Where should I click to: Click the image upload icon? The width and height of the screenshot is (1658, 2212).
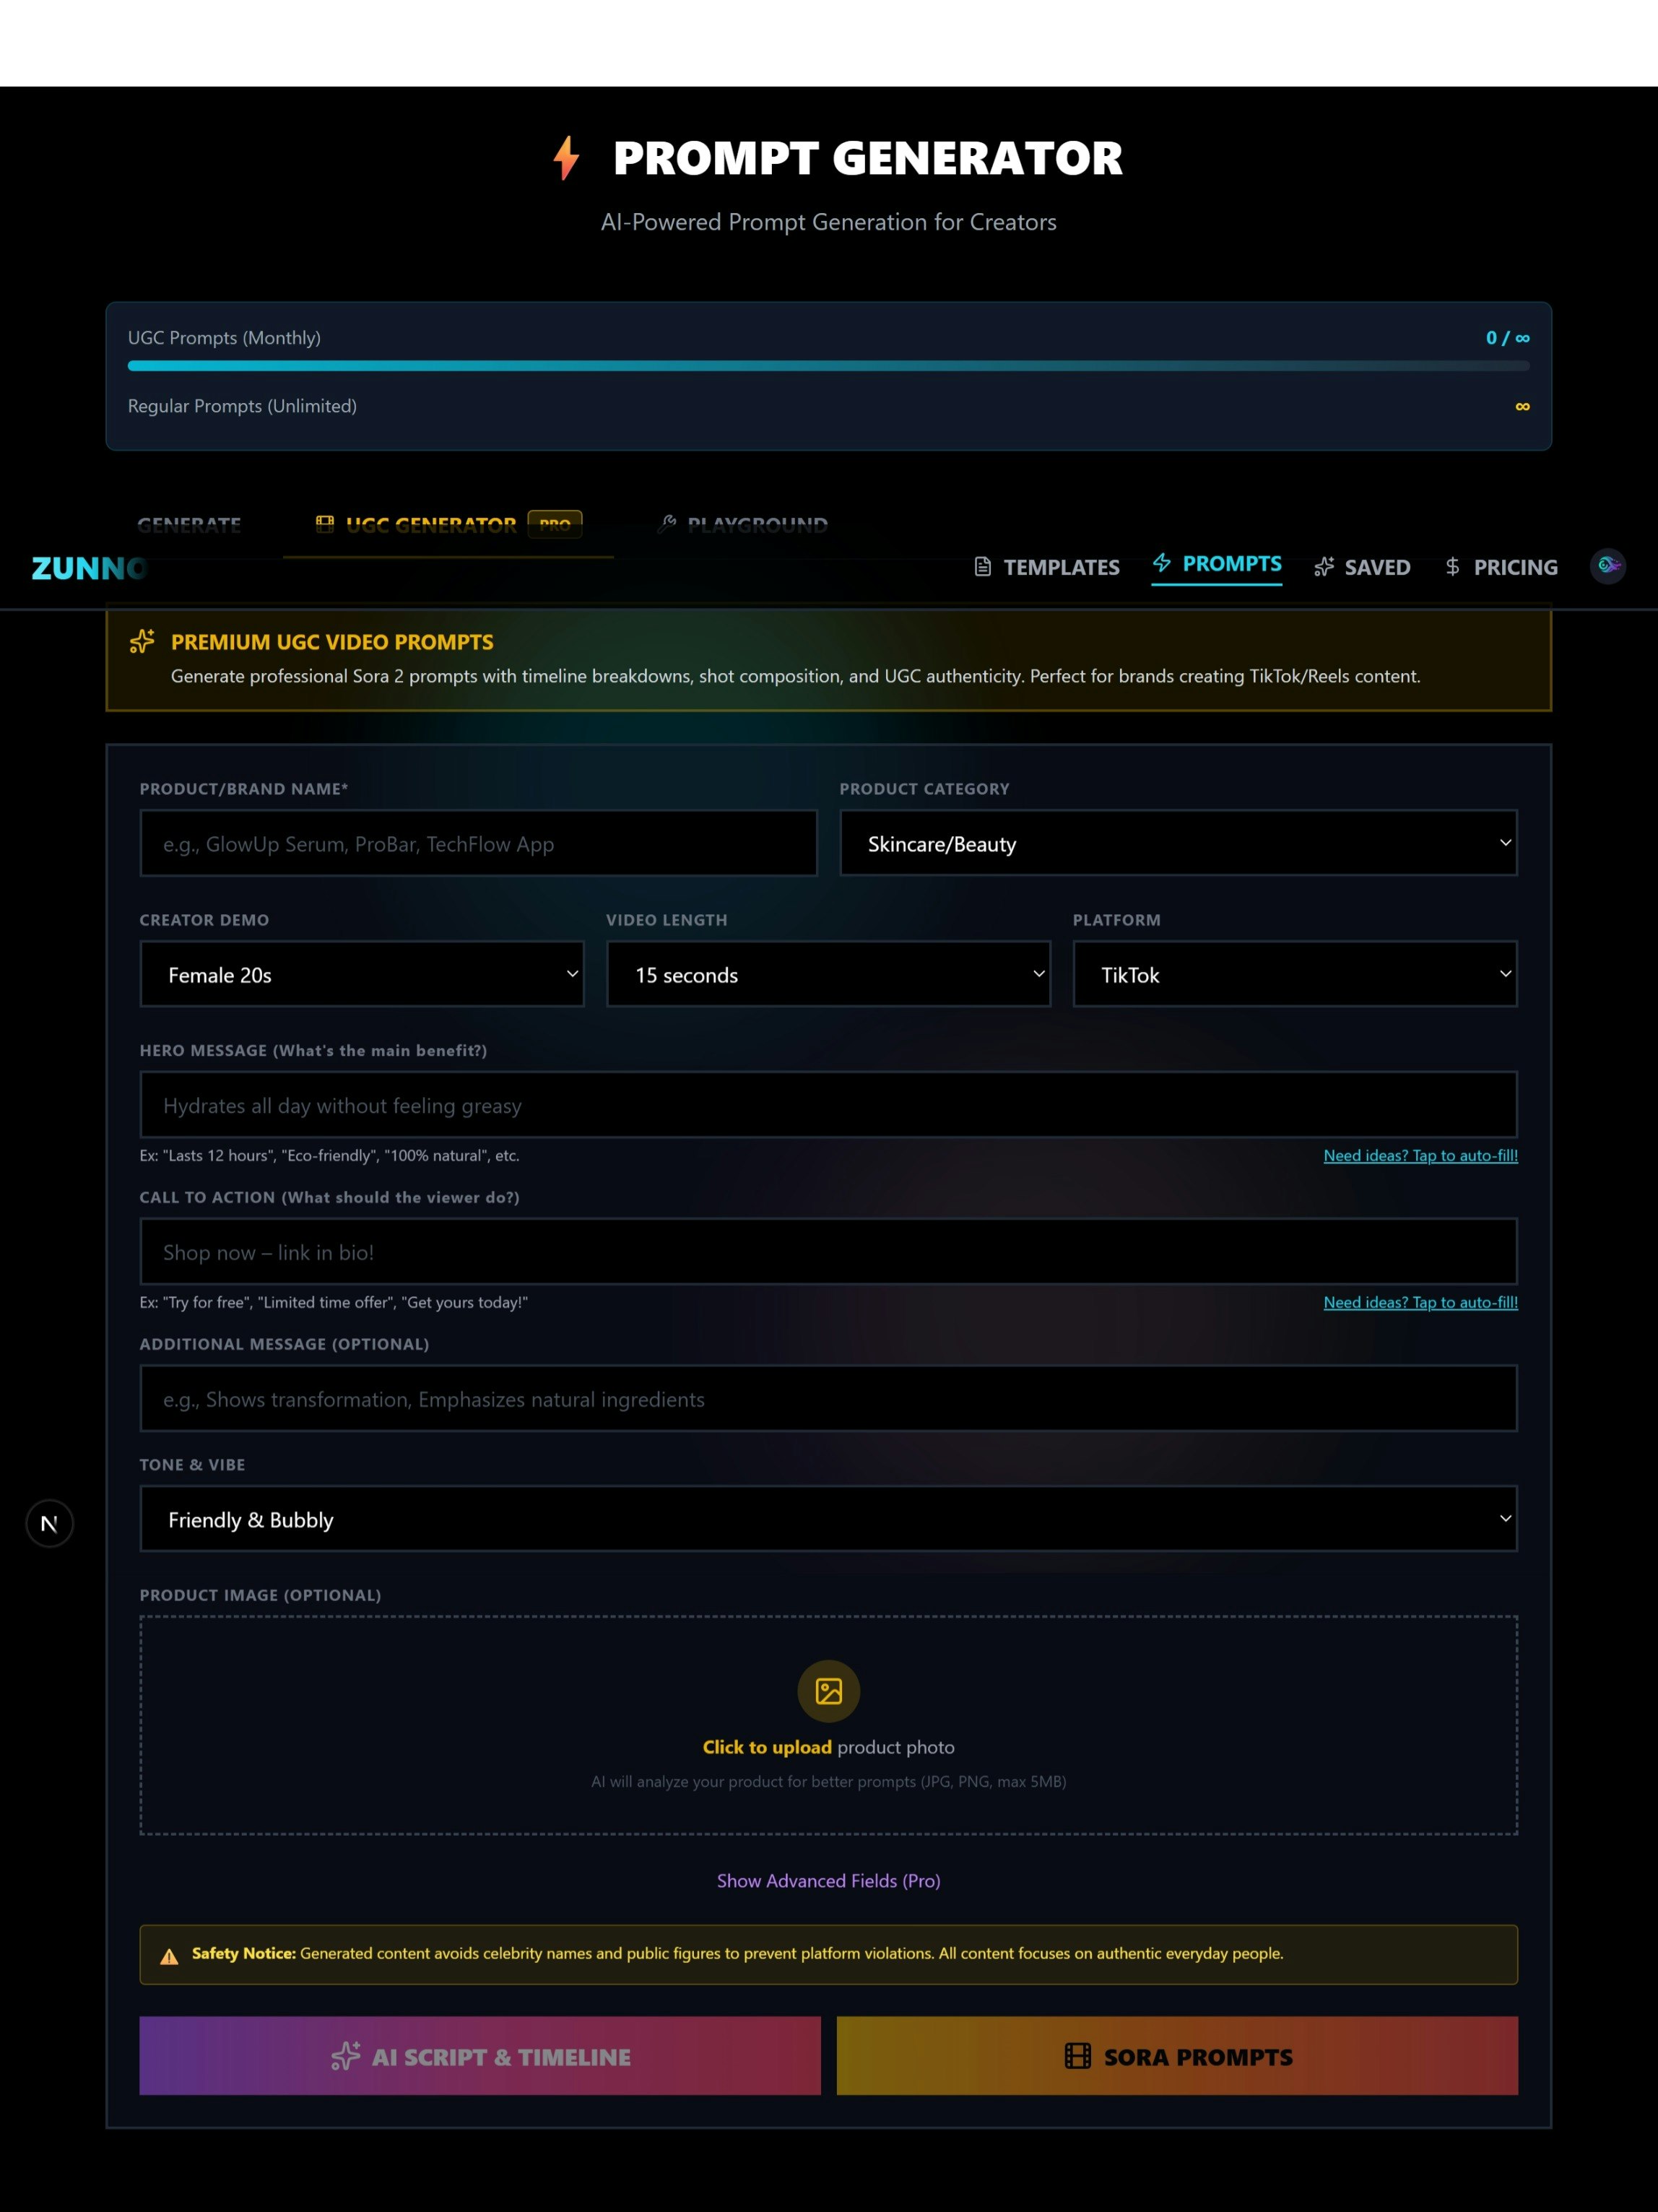(x=828, y=1691)
